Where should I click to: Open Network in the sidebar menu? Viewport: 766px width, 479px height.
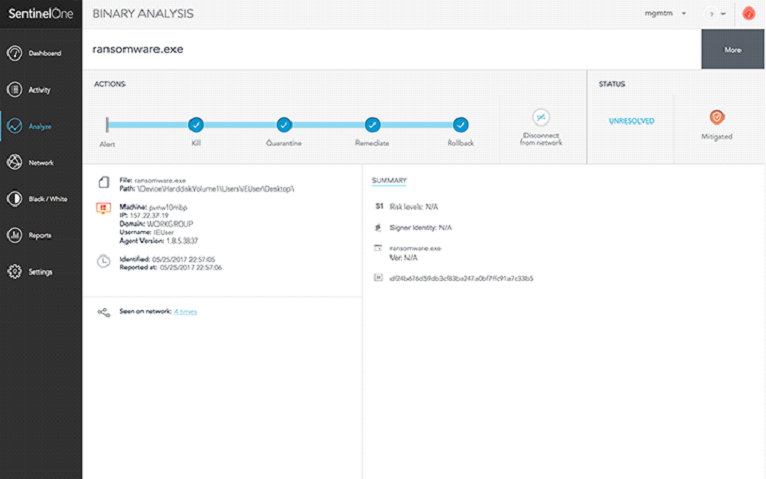coord(41,163)
